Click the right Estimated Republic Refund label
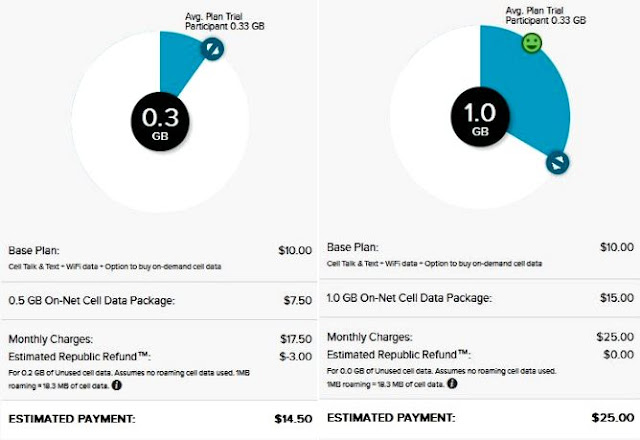 tap(399, 355)
